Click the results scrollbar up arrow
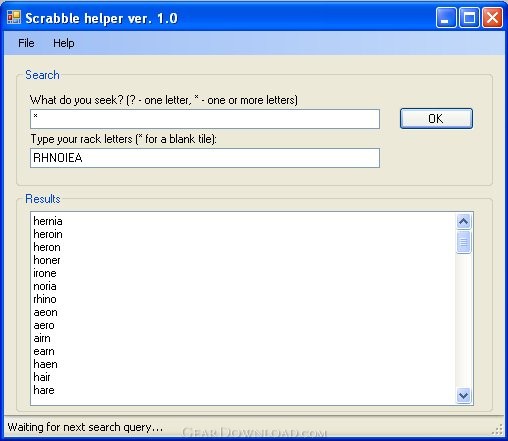Viewport: 508px width, 441px height. (x=463, y=221)
